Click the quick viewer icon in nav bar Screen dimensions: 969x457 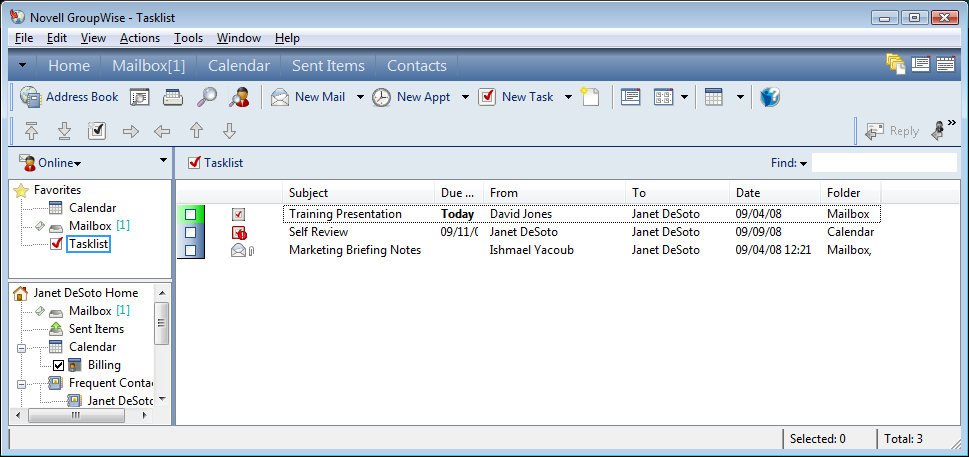click(x=921, y=64)
